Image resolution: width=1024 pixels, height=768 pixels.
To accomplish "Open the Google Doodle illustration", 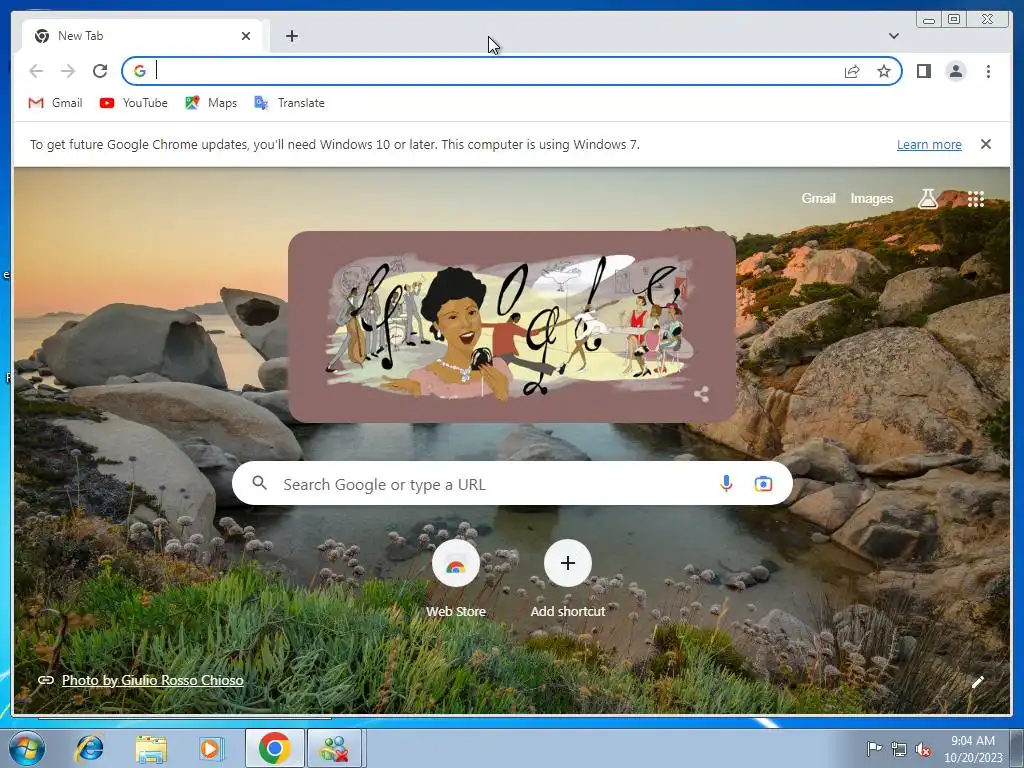I will coord(511,326).
